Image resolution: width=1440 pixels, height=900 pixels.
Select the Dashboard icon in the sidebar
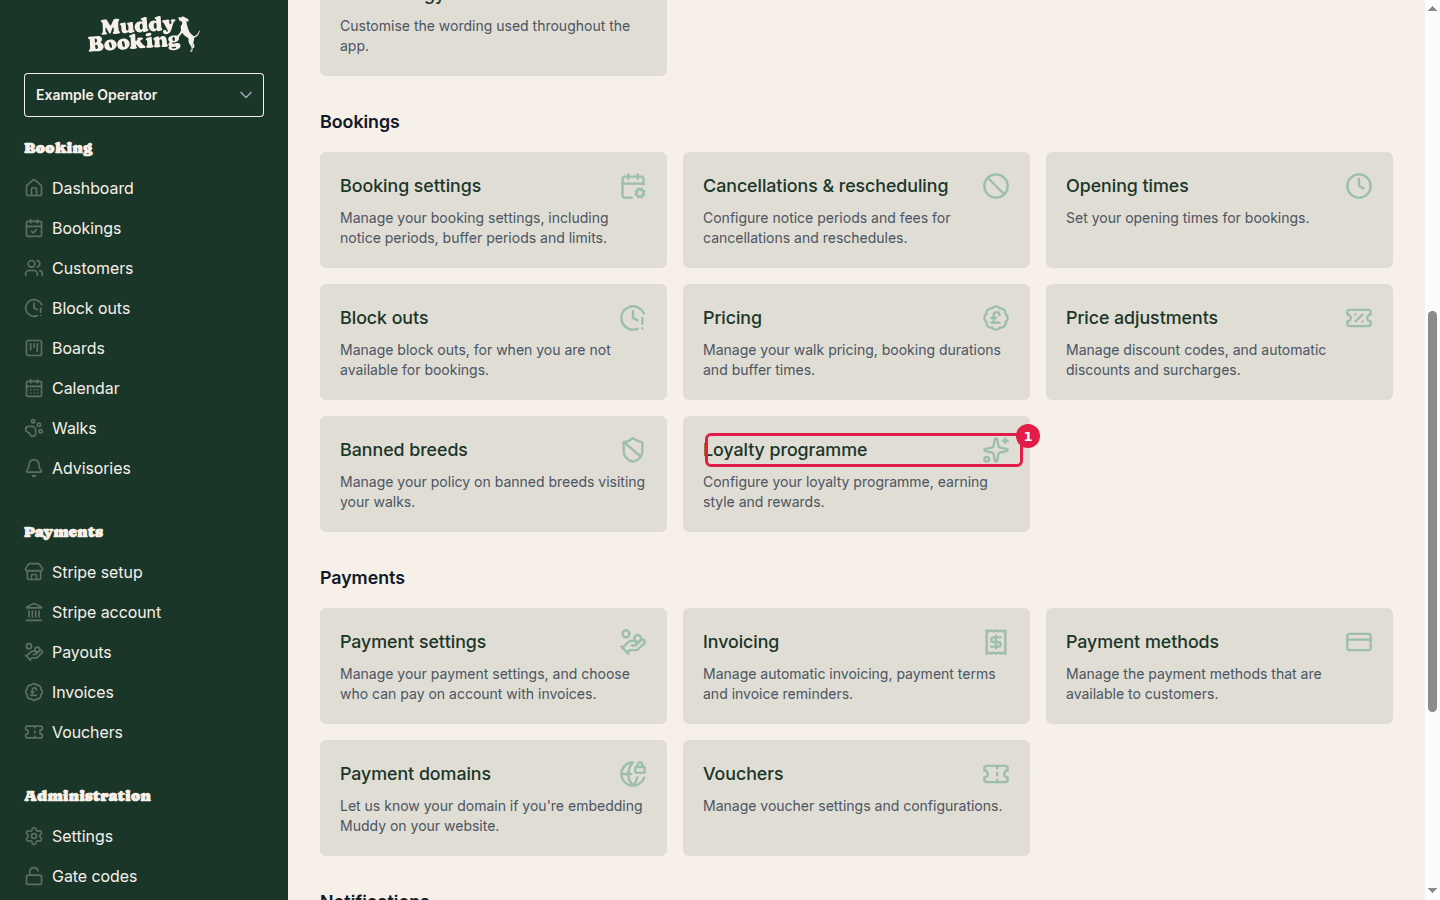(x=32, y=188)
